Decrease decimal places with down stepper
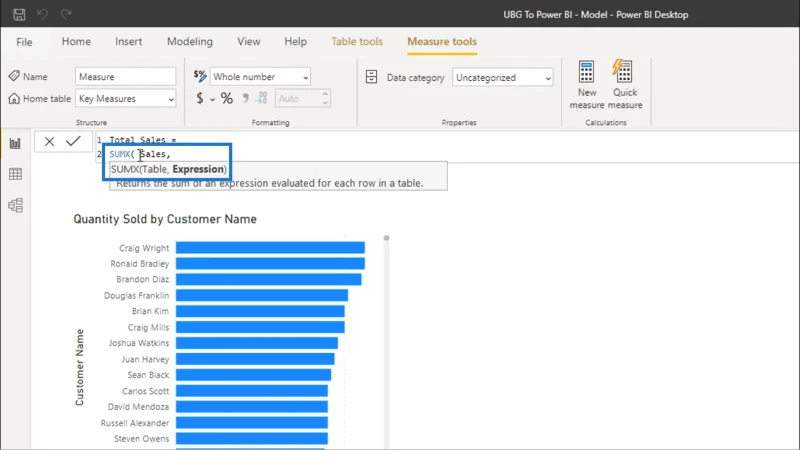 coord(325,103)
